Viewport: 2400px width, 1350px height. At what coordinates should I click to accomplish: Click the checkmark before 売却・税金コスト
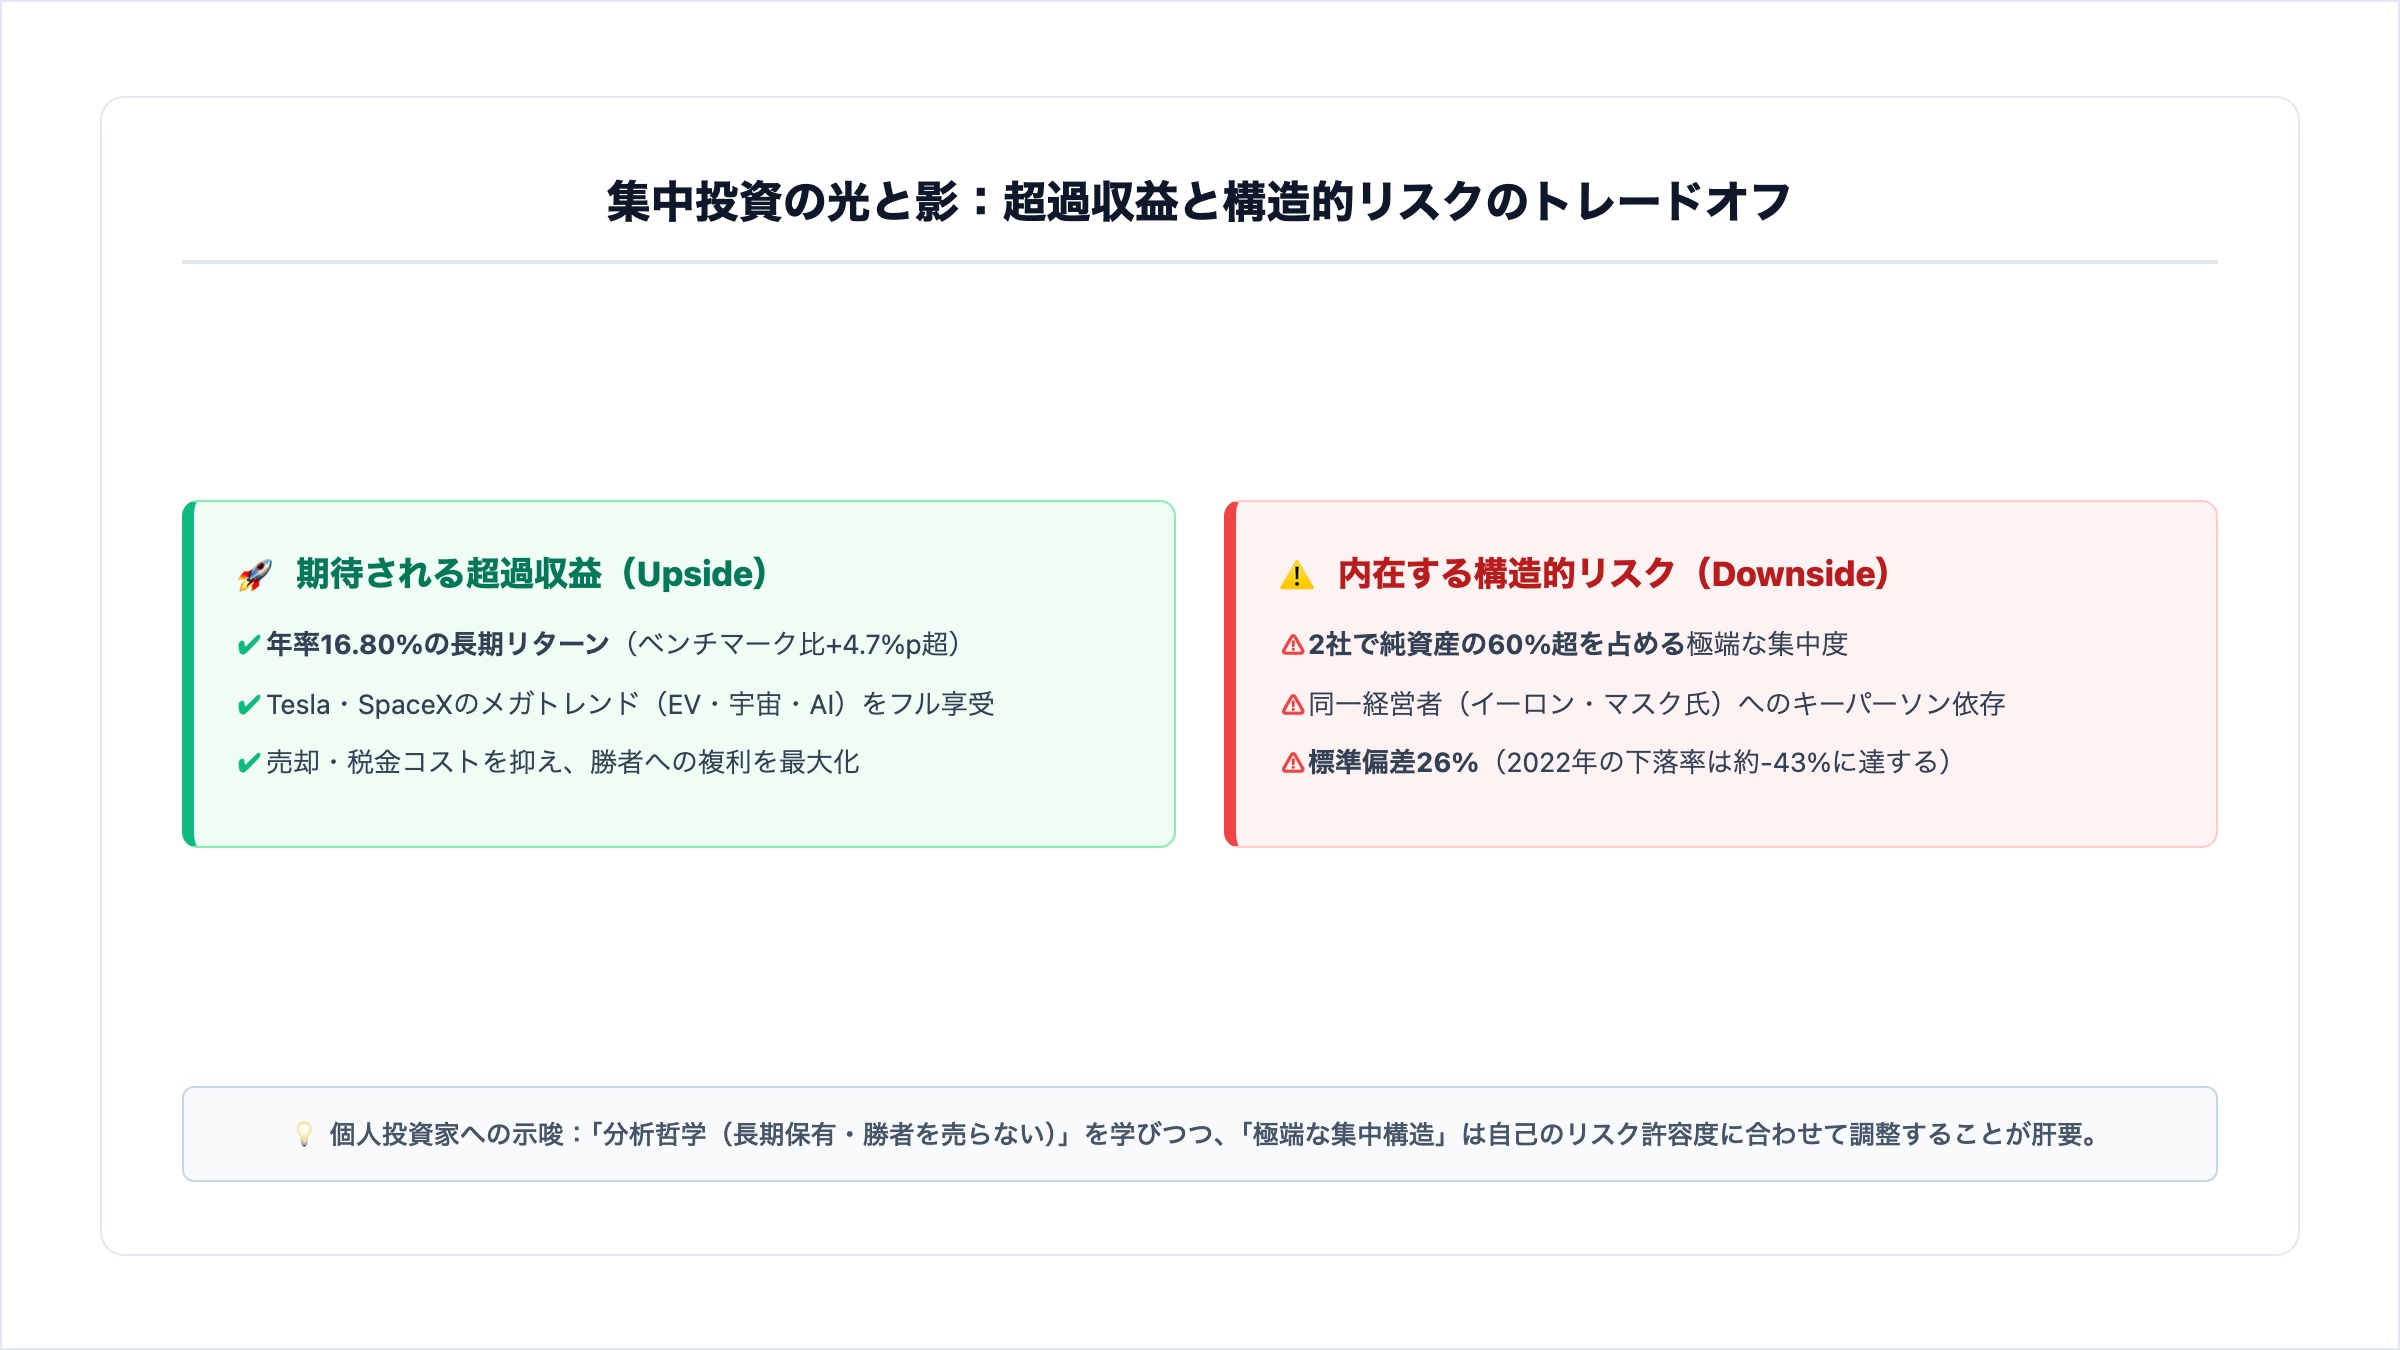pyautogui.click(x=249, y=763)
